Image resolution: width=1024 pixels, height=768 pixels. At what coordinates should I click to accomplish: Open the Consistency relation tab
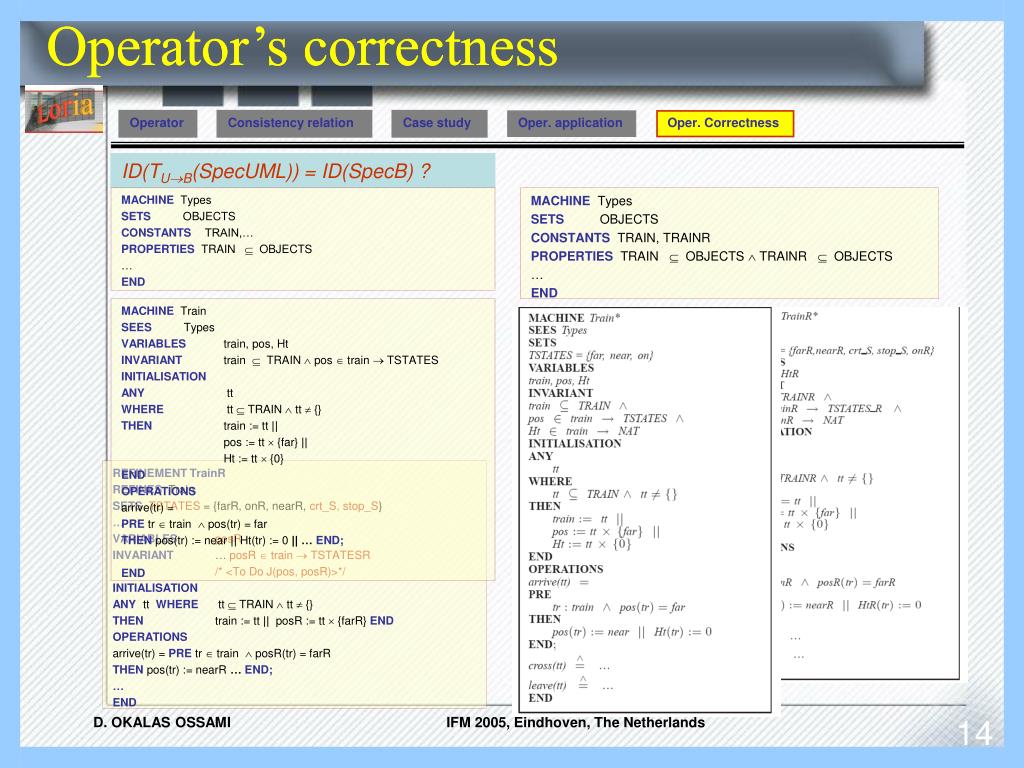[x=293, y=123]
